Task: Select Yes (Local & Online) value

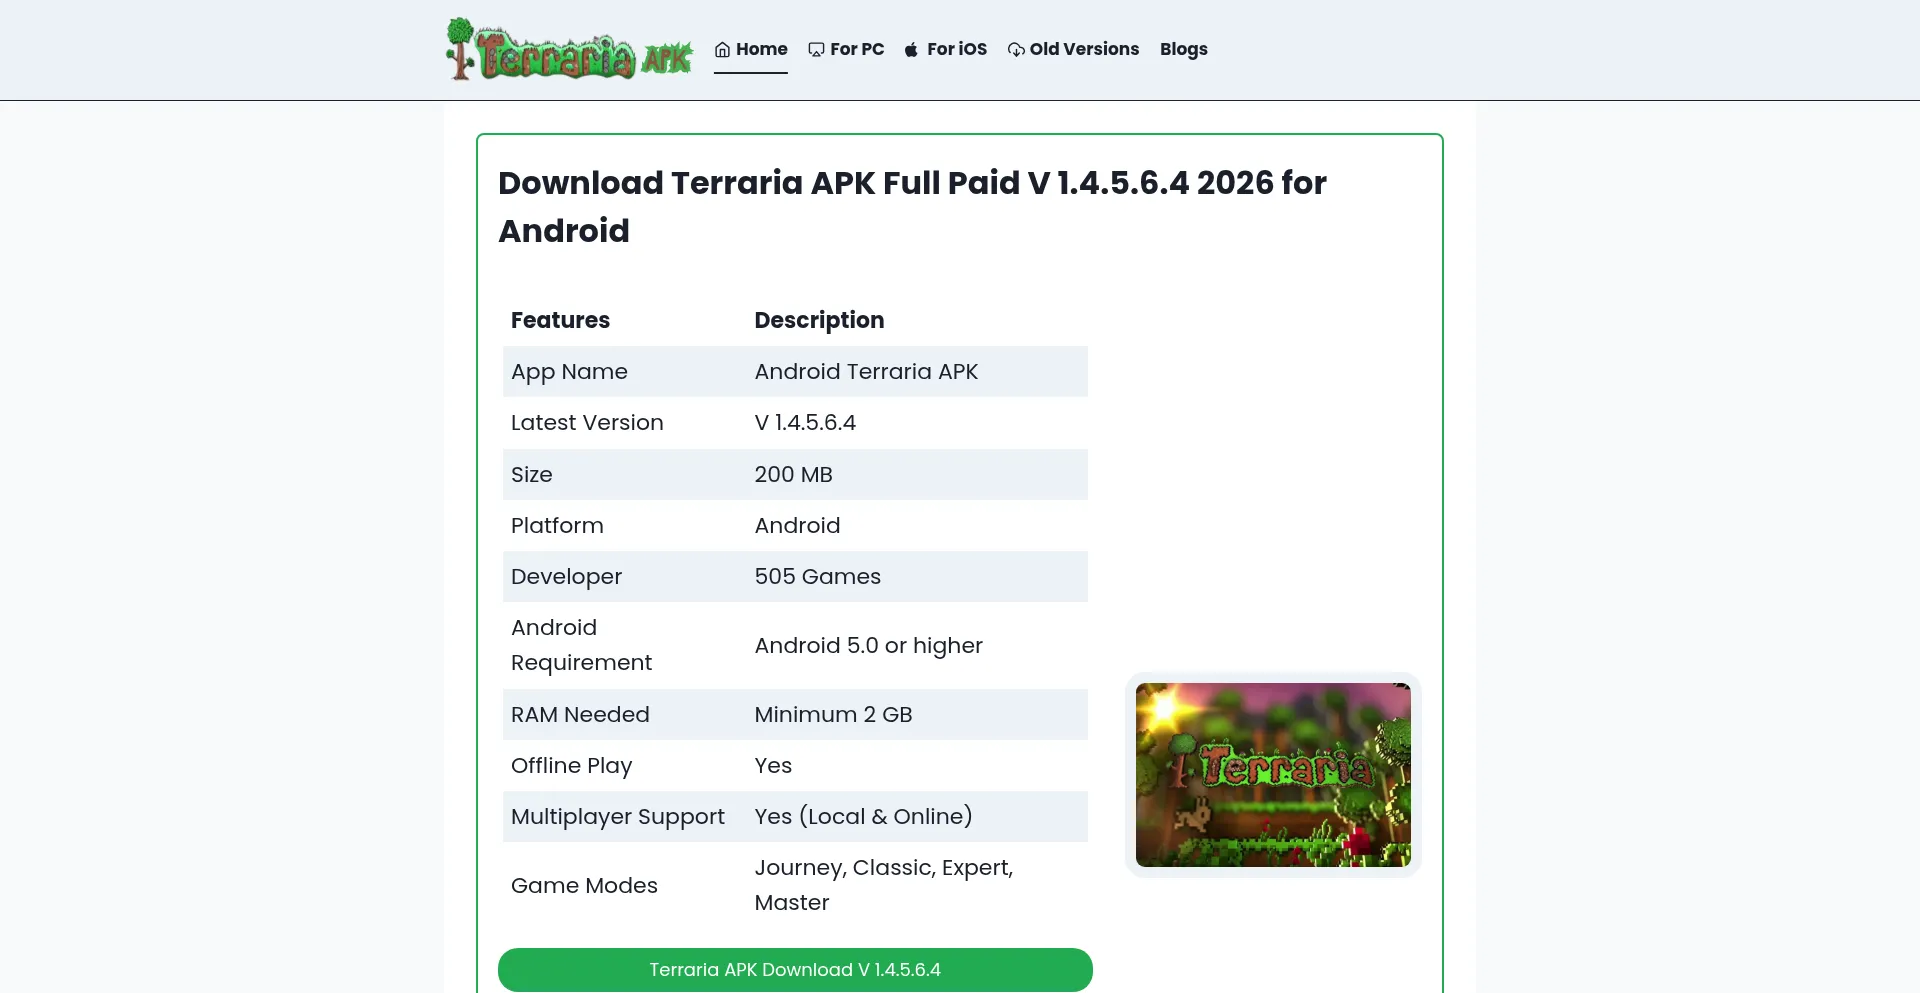Action: coord(863,817)
